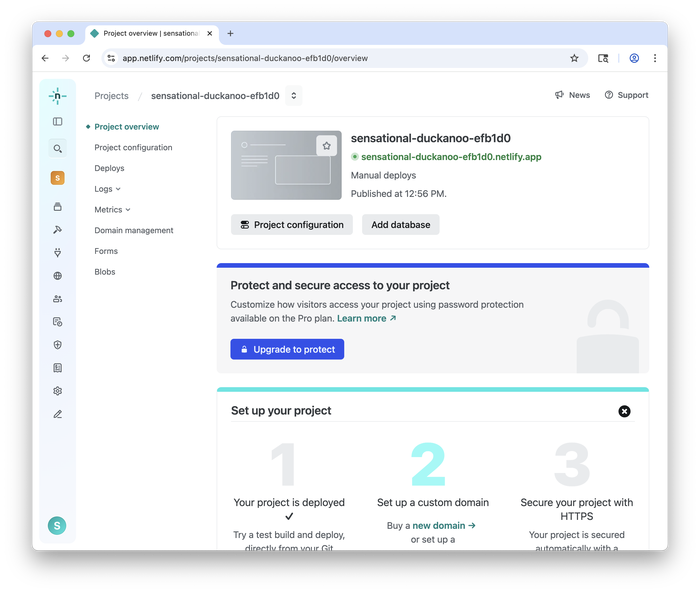700x593 pixels.
Task: View site information icon in address bar
Action: pos(112,58)
